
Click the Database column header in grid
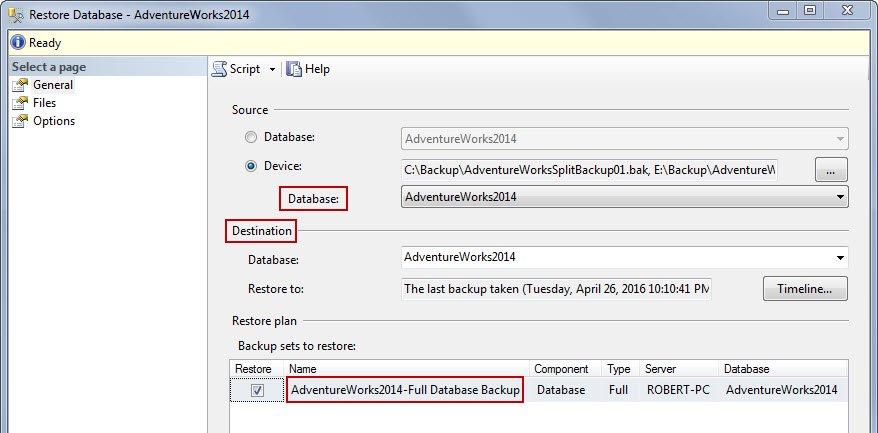coord(783,369)
